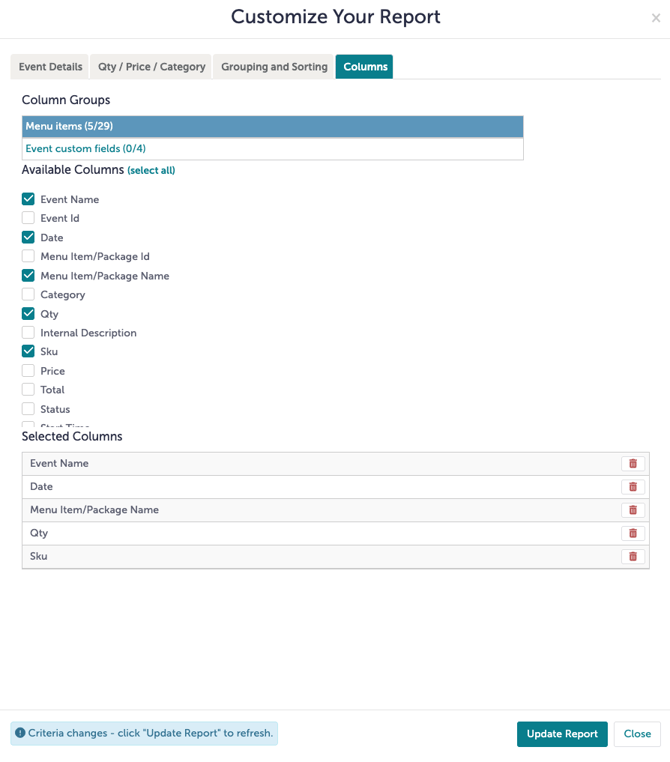Image resolution: width=670 pixels, height=762 pixels.
Task: Switch to Event Details tab
Action: pyautogui.click(x=50, y=67)
